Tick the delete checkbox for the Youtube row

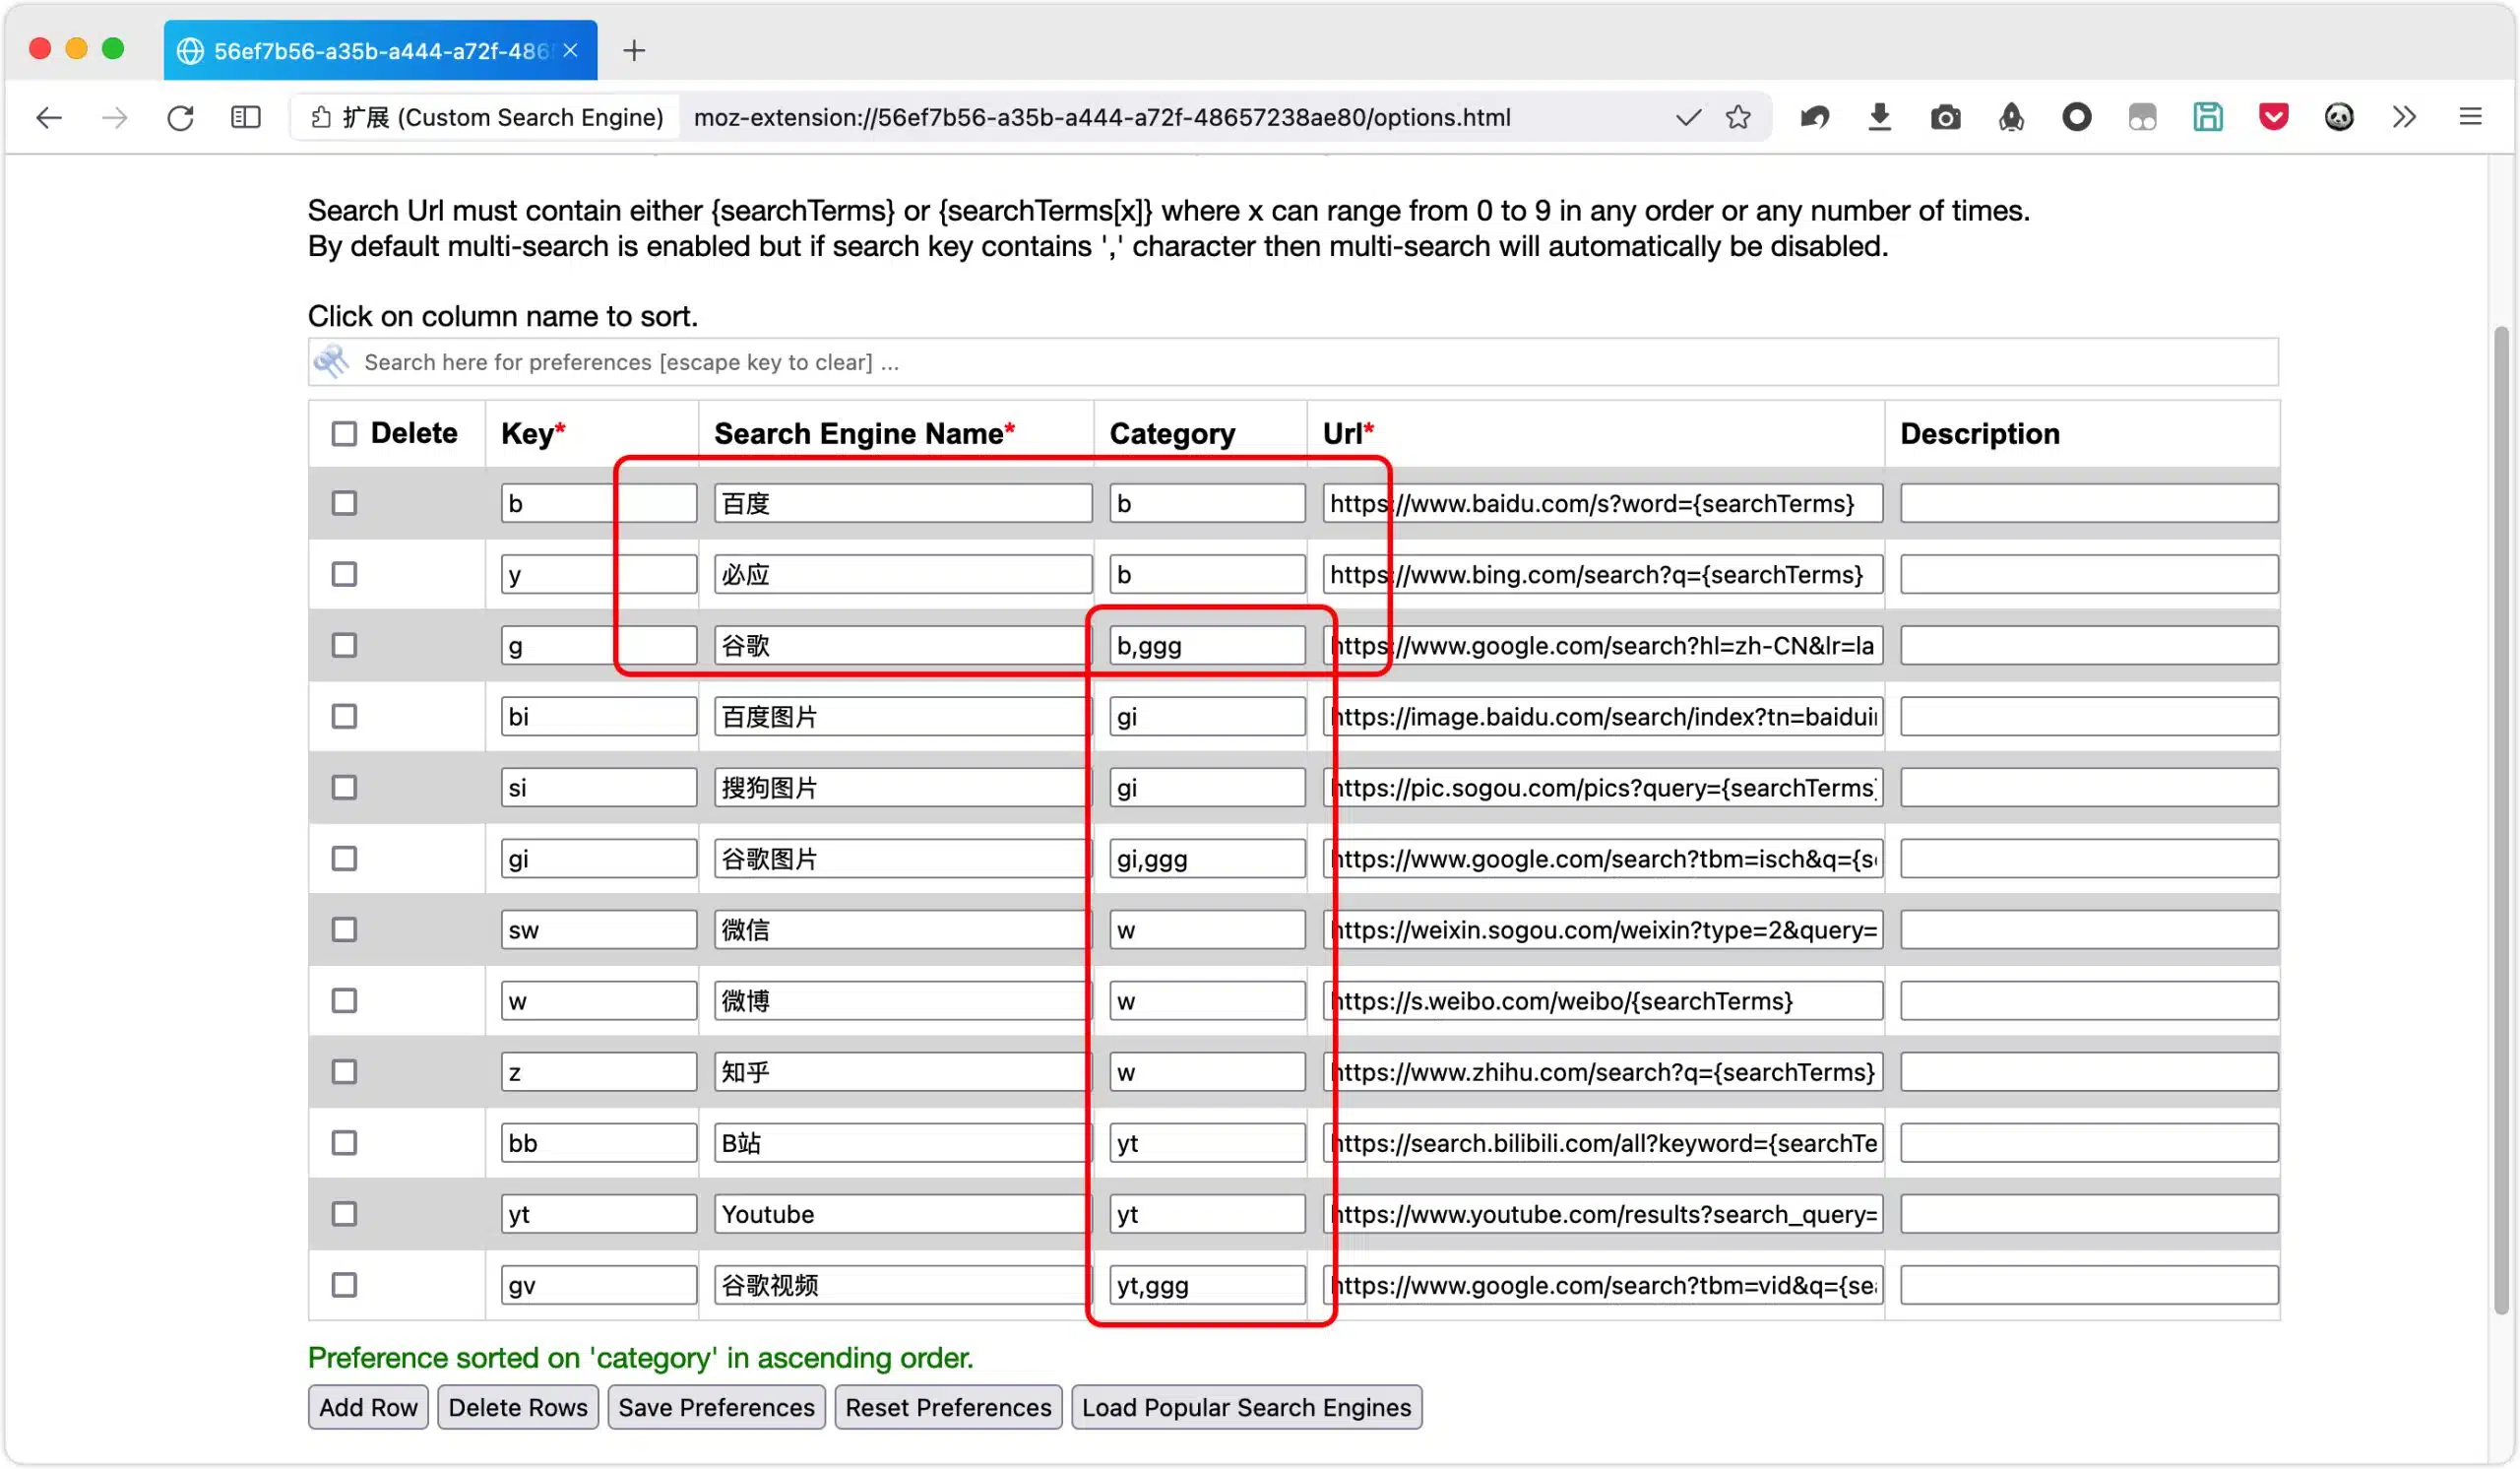(x=344, y=1214)
